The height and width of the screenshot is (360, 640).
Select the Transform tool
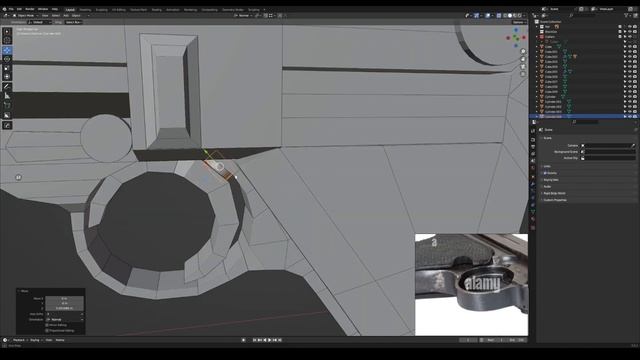pyautogui.click(x=7, y=76)
